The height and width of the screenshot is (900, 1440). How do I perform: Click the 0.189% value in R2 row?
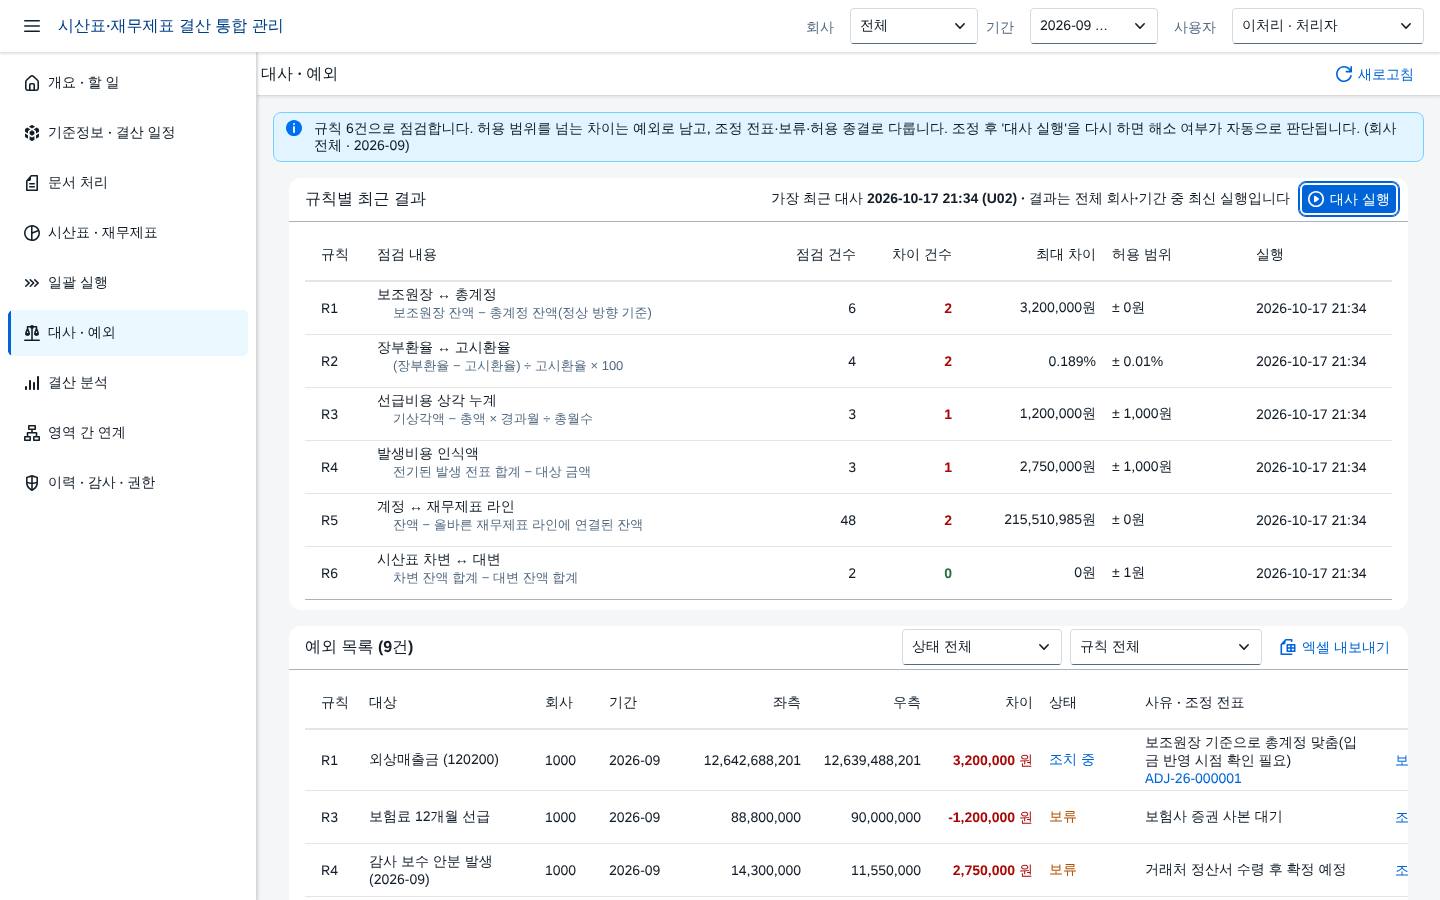(1072, 361)
